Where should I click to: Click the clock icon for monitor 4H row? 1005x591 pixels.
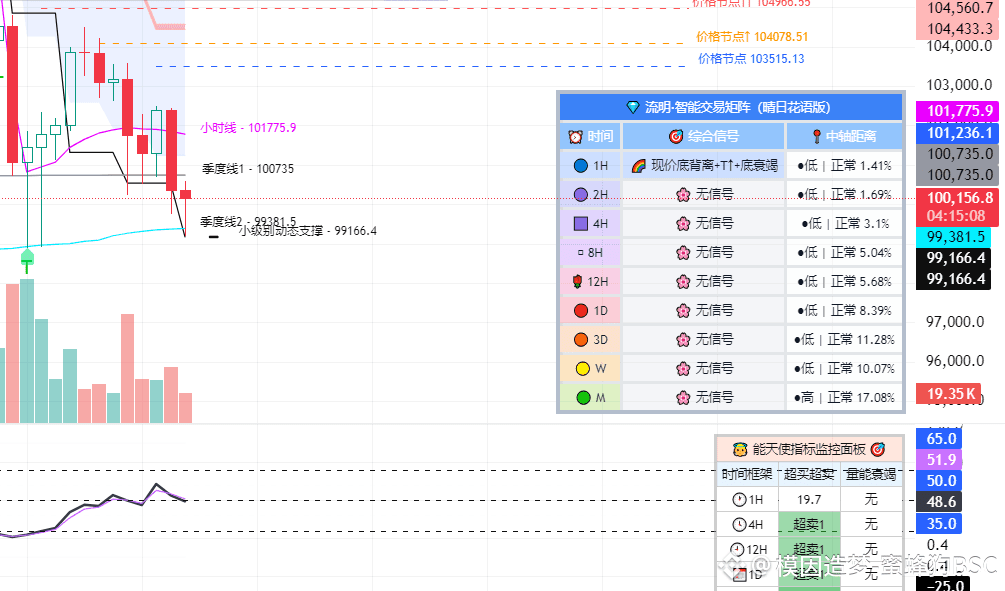(740, 525)
